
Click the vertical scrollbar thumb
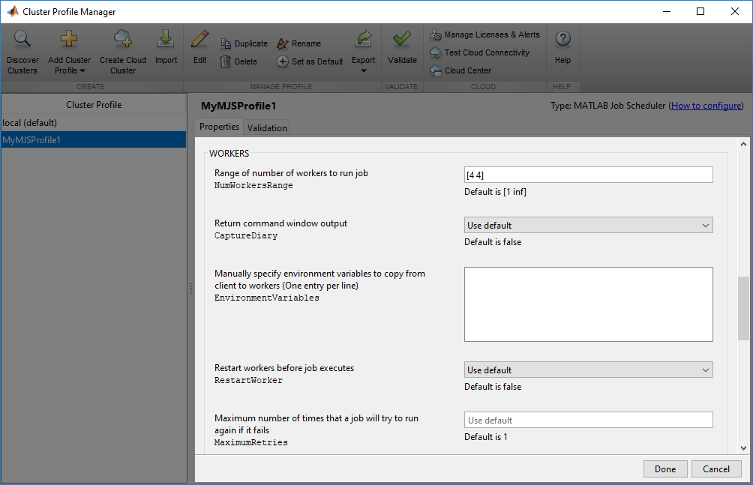[743, 308]
